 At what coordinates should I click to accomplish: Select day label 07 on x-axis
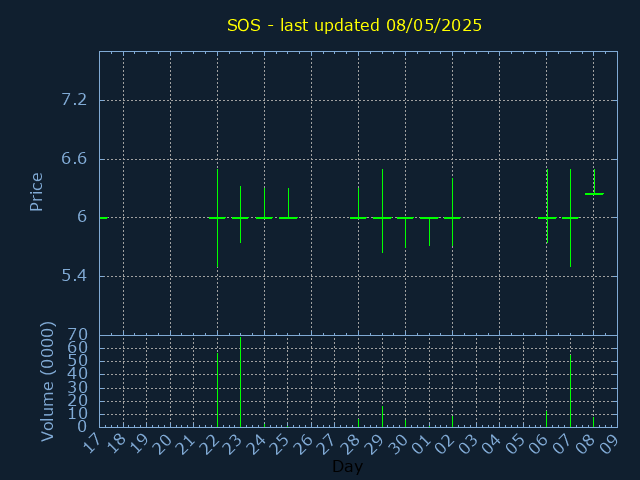[562, 443]
